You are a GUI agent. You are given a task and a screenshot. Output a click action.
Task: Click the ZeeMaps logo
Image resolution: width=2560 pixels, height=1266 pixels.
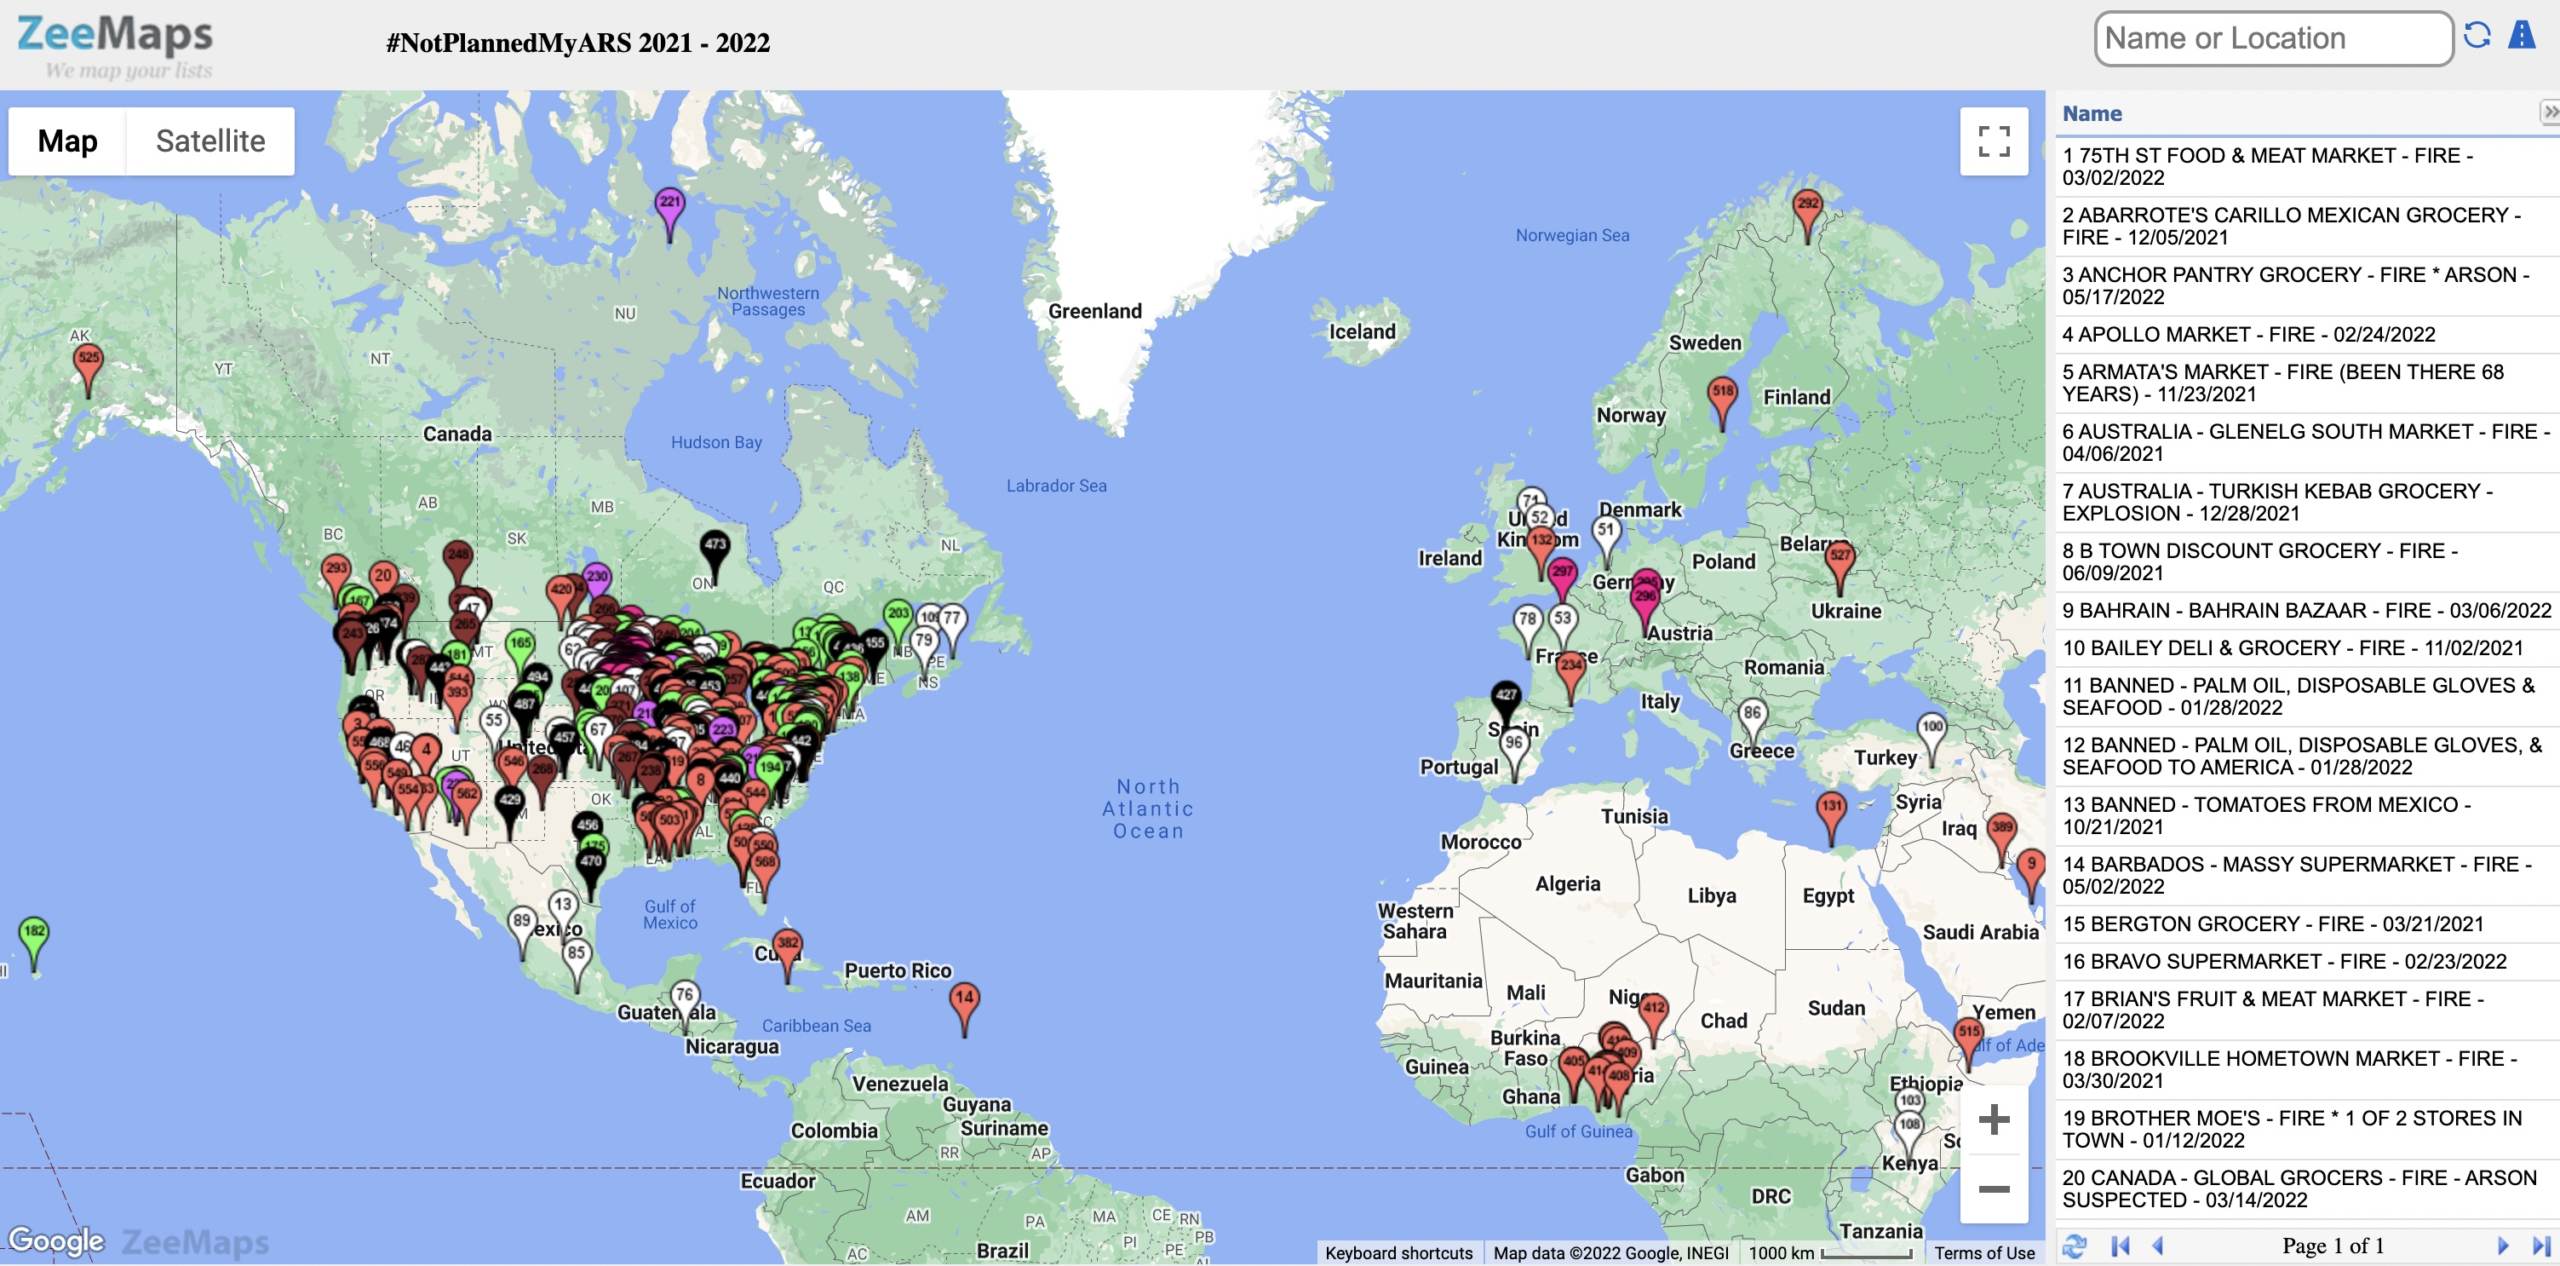[x=112, y=34]
